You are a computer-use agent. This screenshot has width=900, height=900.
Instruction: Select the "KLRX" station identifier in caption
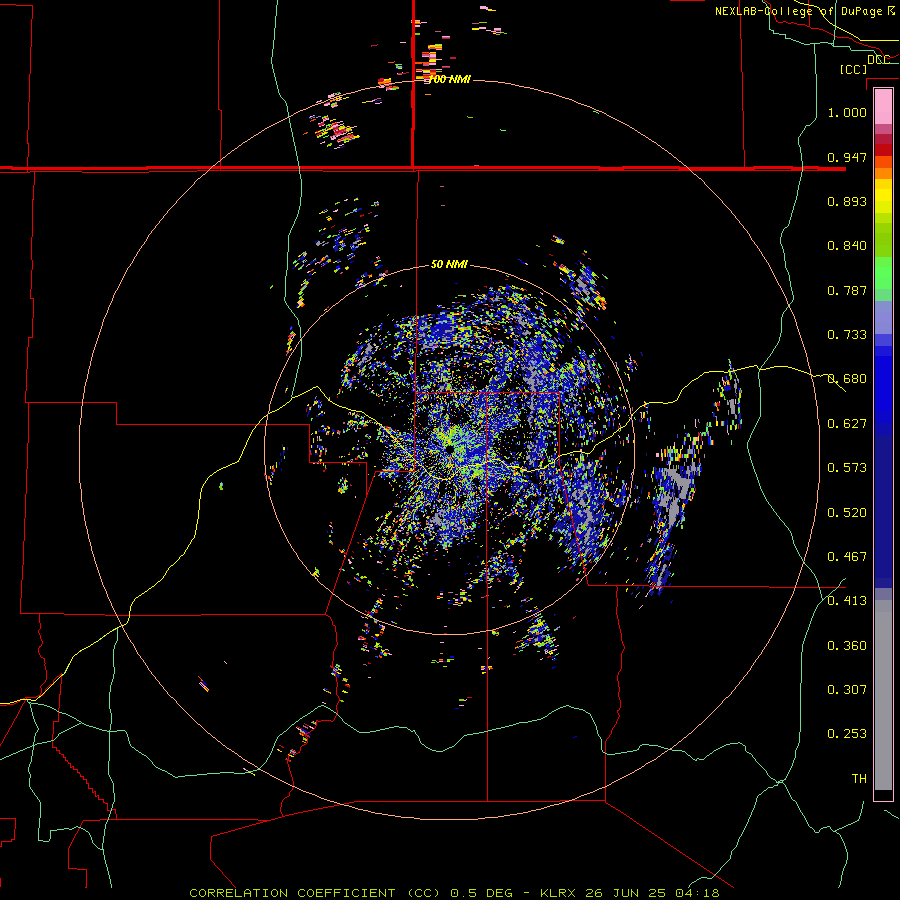pyautogui.click(x=557, y=893)
